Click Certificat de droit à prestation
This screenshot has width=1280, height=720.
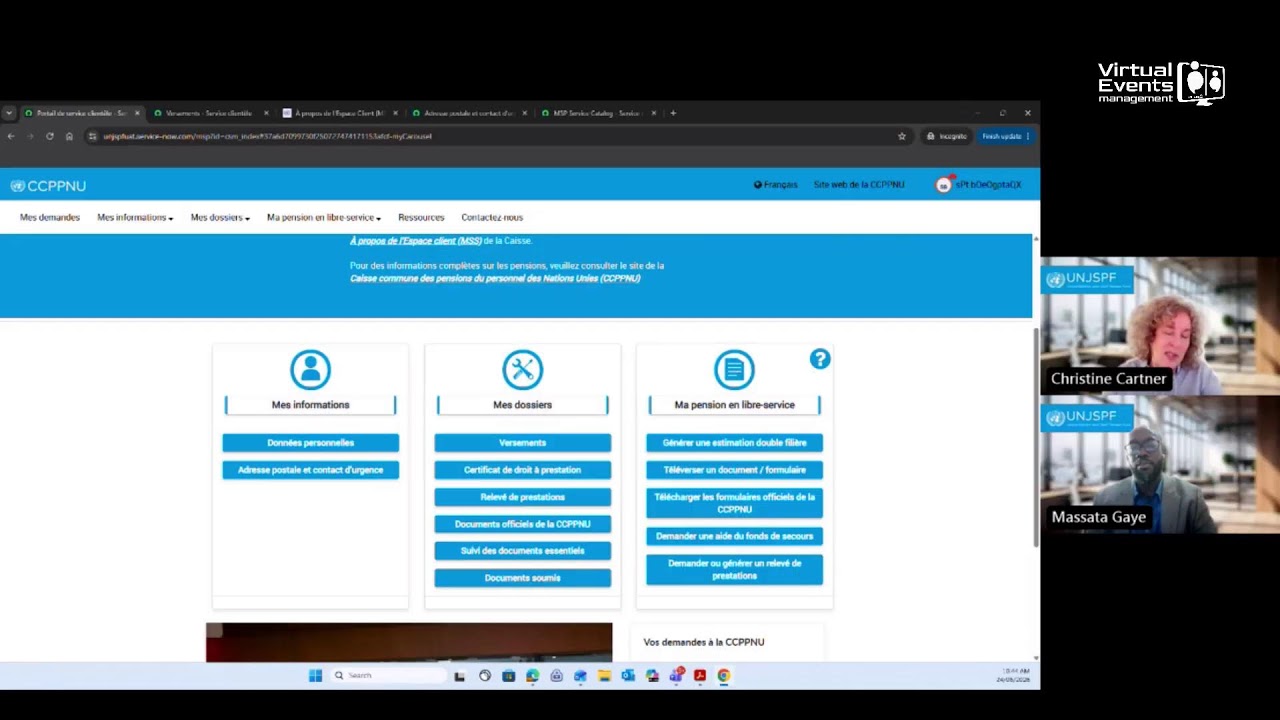(522, 470)
